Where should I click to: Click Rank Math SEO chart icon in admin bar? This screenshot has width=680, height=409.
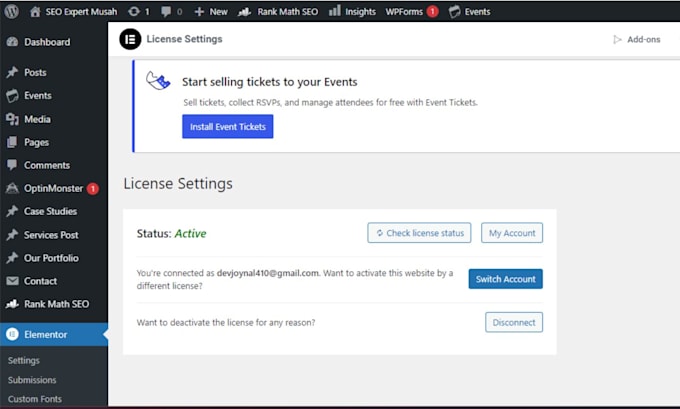pyautogui.click(x=244, y=12)
